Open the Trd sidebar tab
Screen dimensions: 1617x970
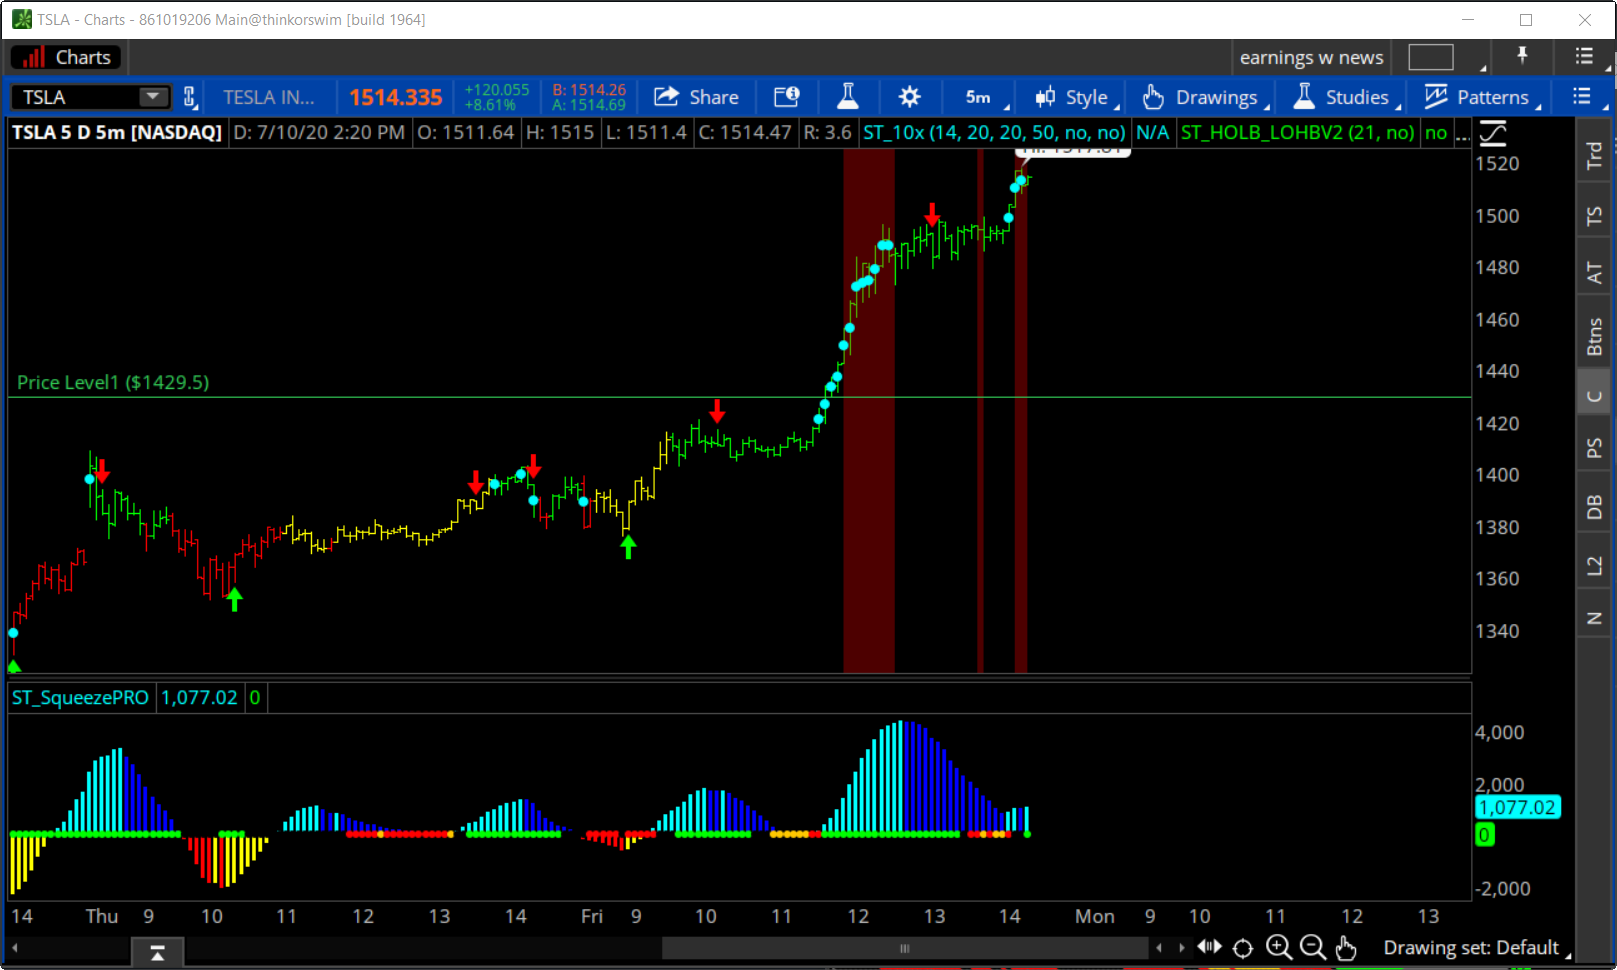(x=1594, y=155)
